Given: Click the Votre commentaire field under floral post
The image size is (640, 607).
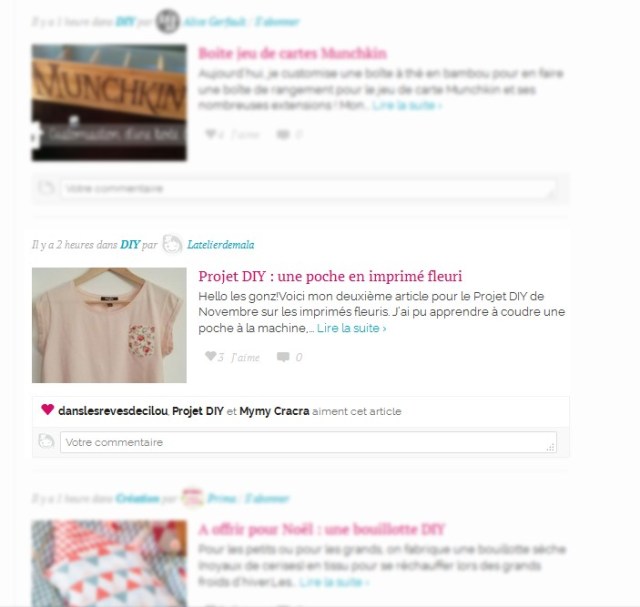Looking at the screenshot, I should (308, 442).
